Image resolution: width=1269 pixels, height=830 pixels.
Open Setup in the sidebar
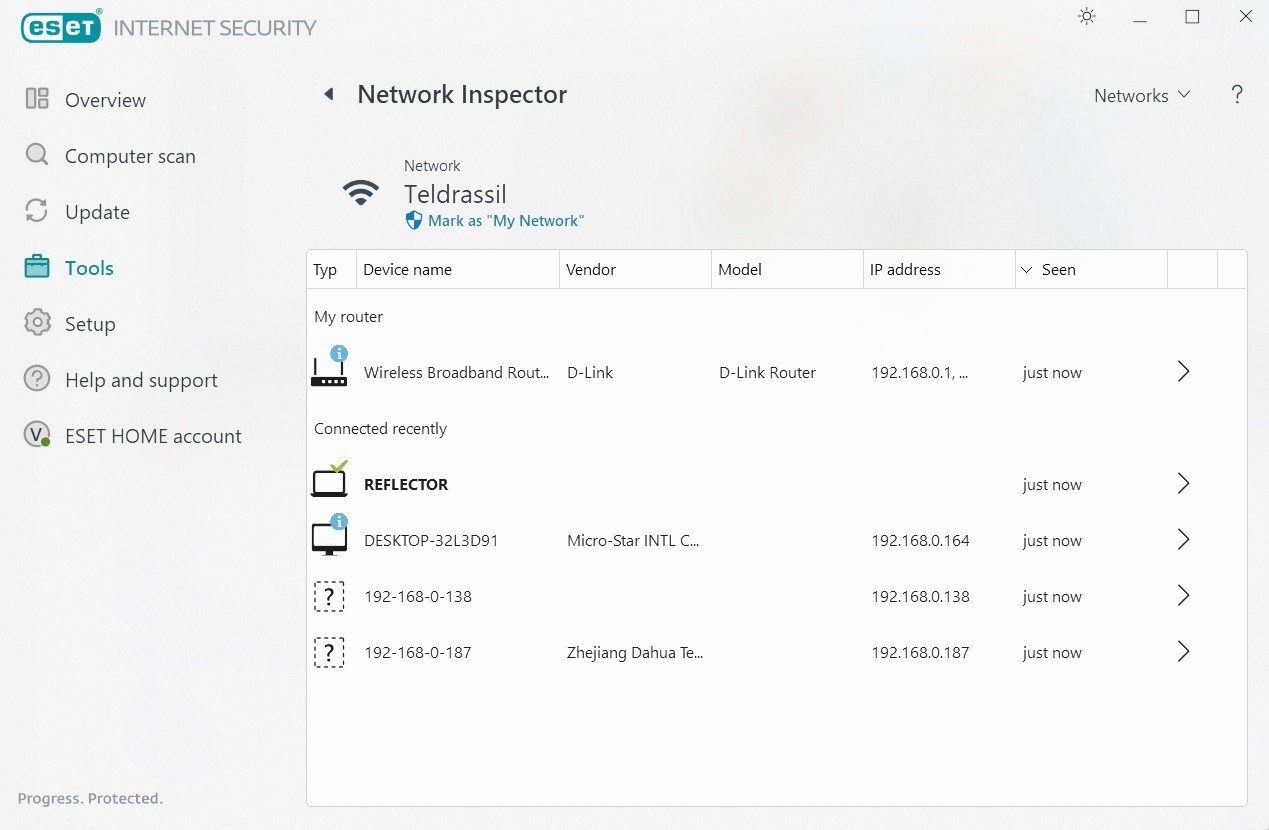coord(90,324)
